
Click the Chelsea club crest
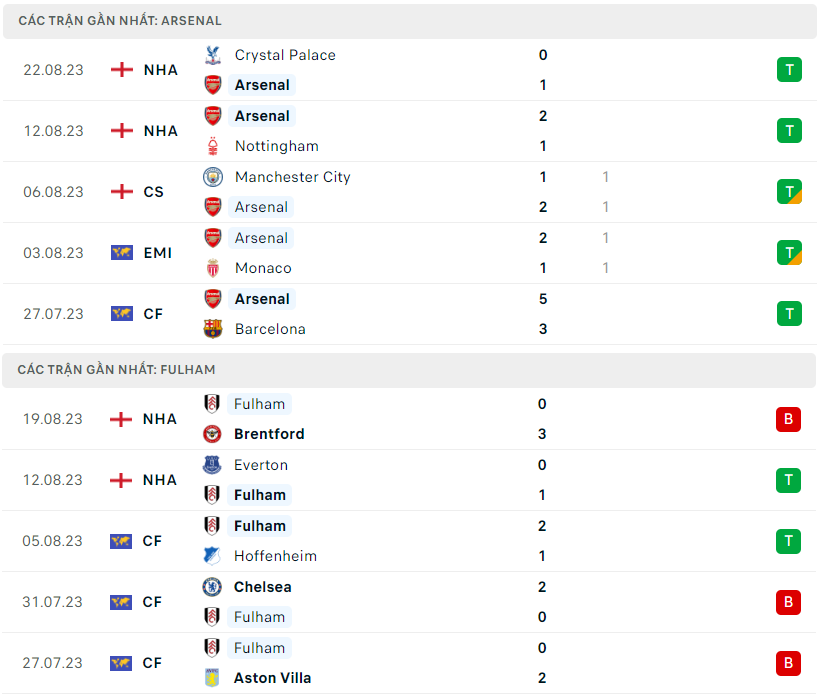[212, 587]
